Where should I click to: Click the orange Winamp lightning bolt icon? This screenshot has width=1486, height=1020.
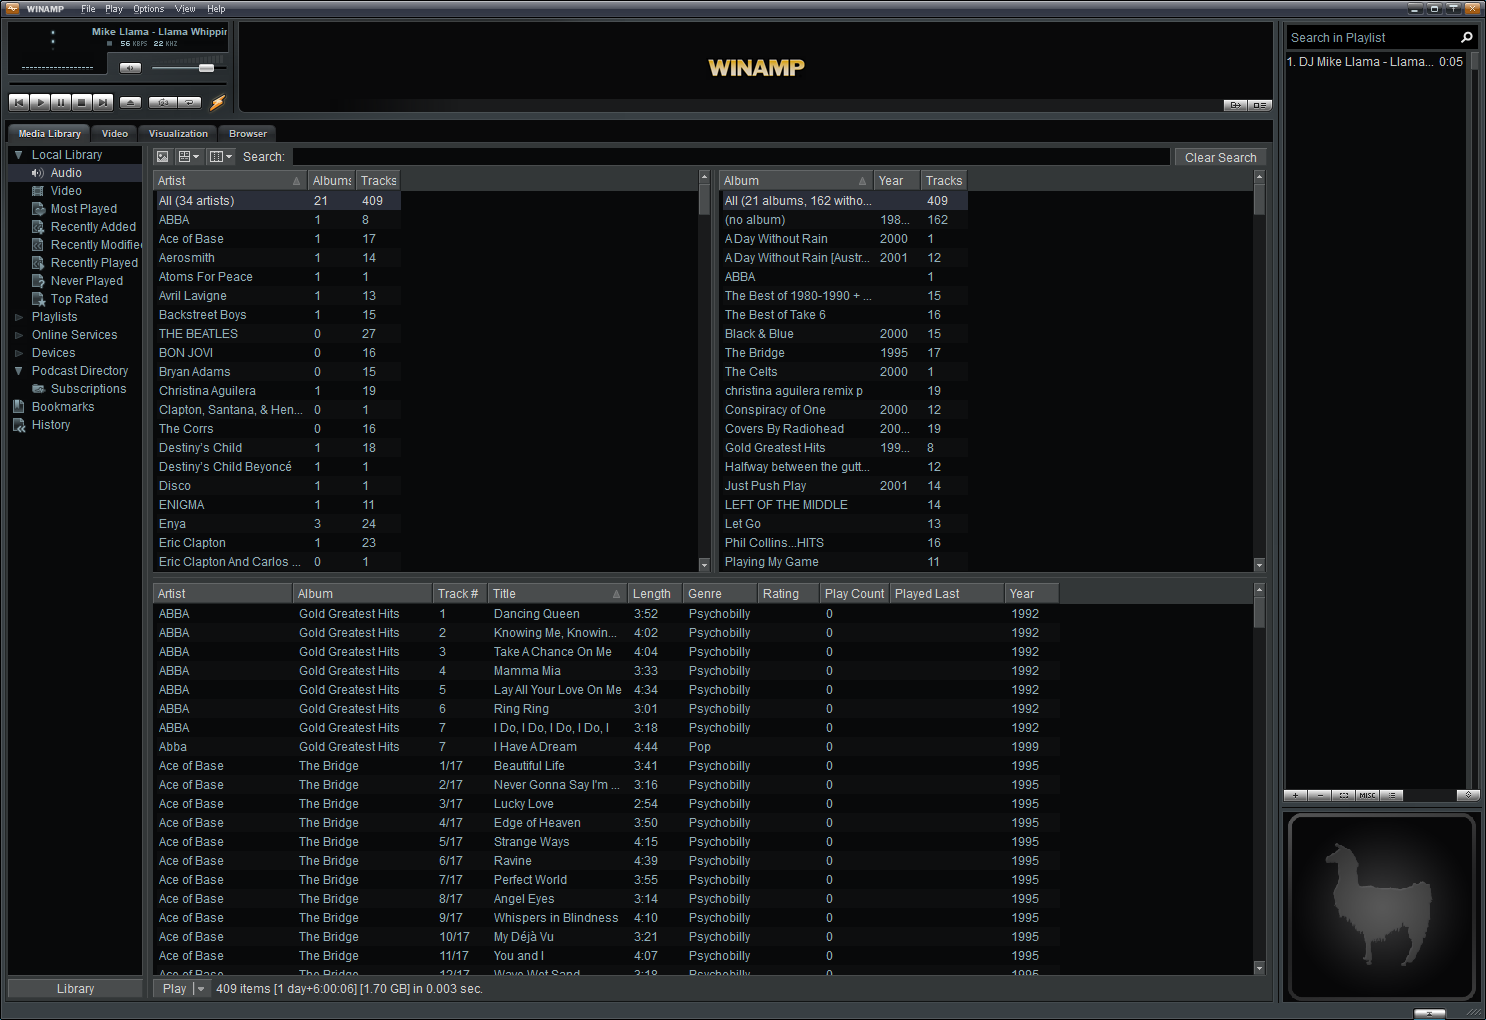click(217, 102)
